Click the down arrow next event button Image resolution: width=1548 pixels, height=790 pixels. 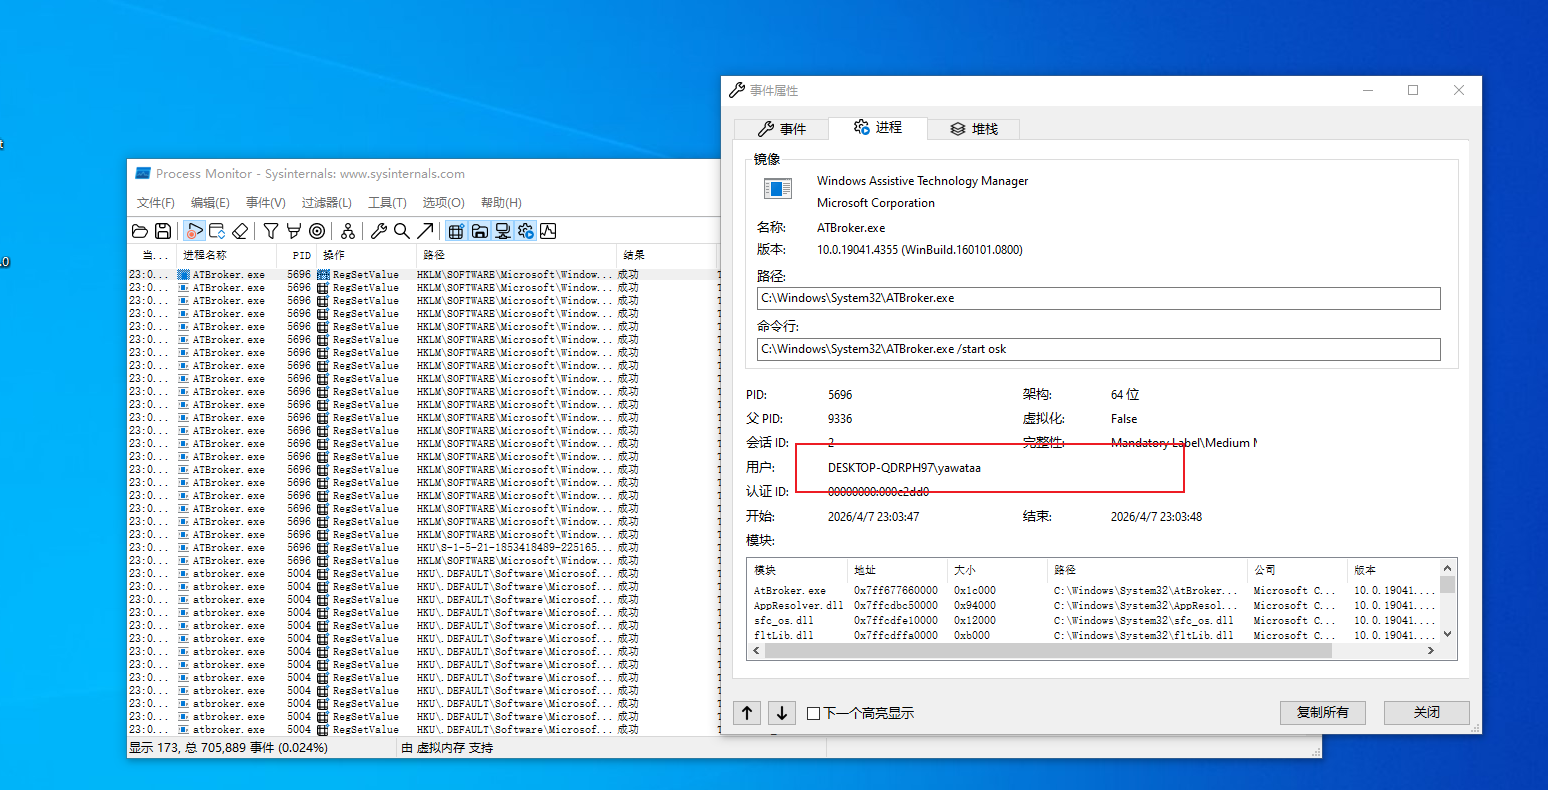(x=782, y=712)
